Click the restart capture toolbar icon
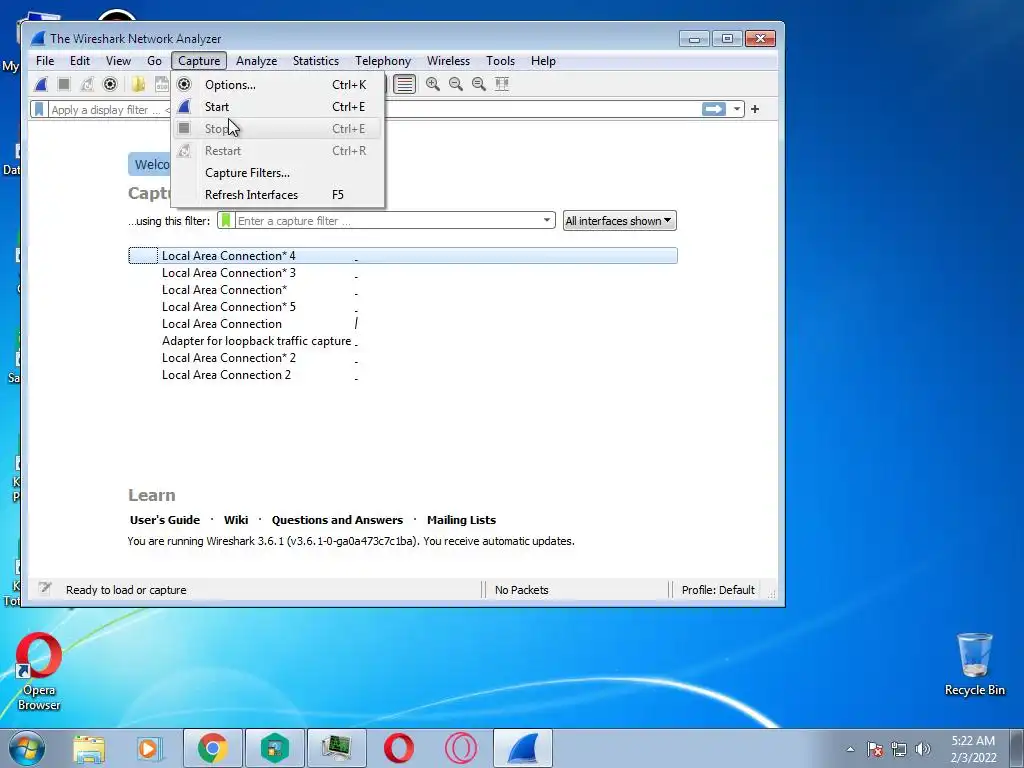 (87, 84)
